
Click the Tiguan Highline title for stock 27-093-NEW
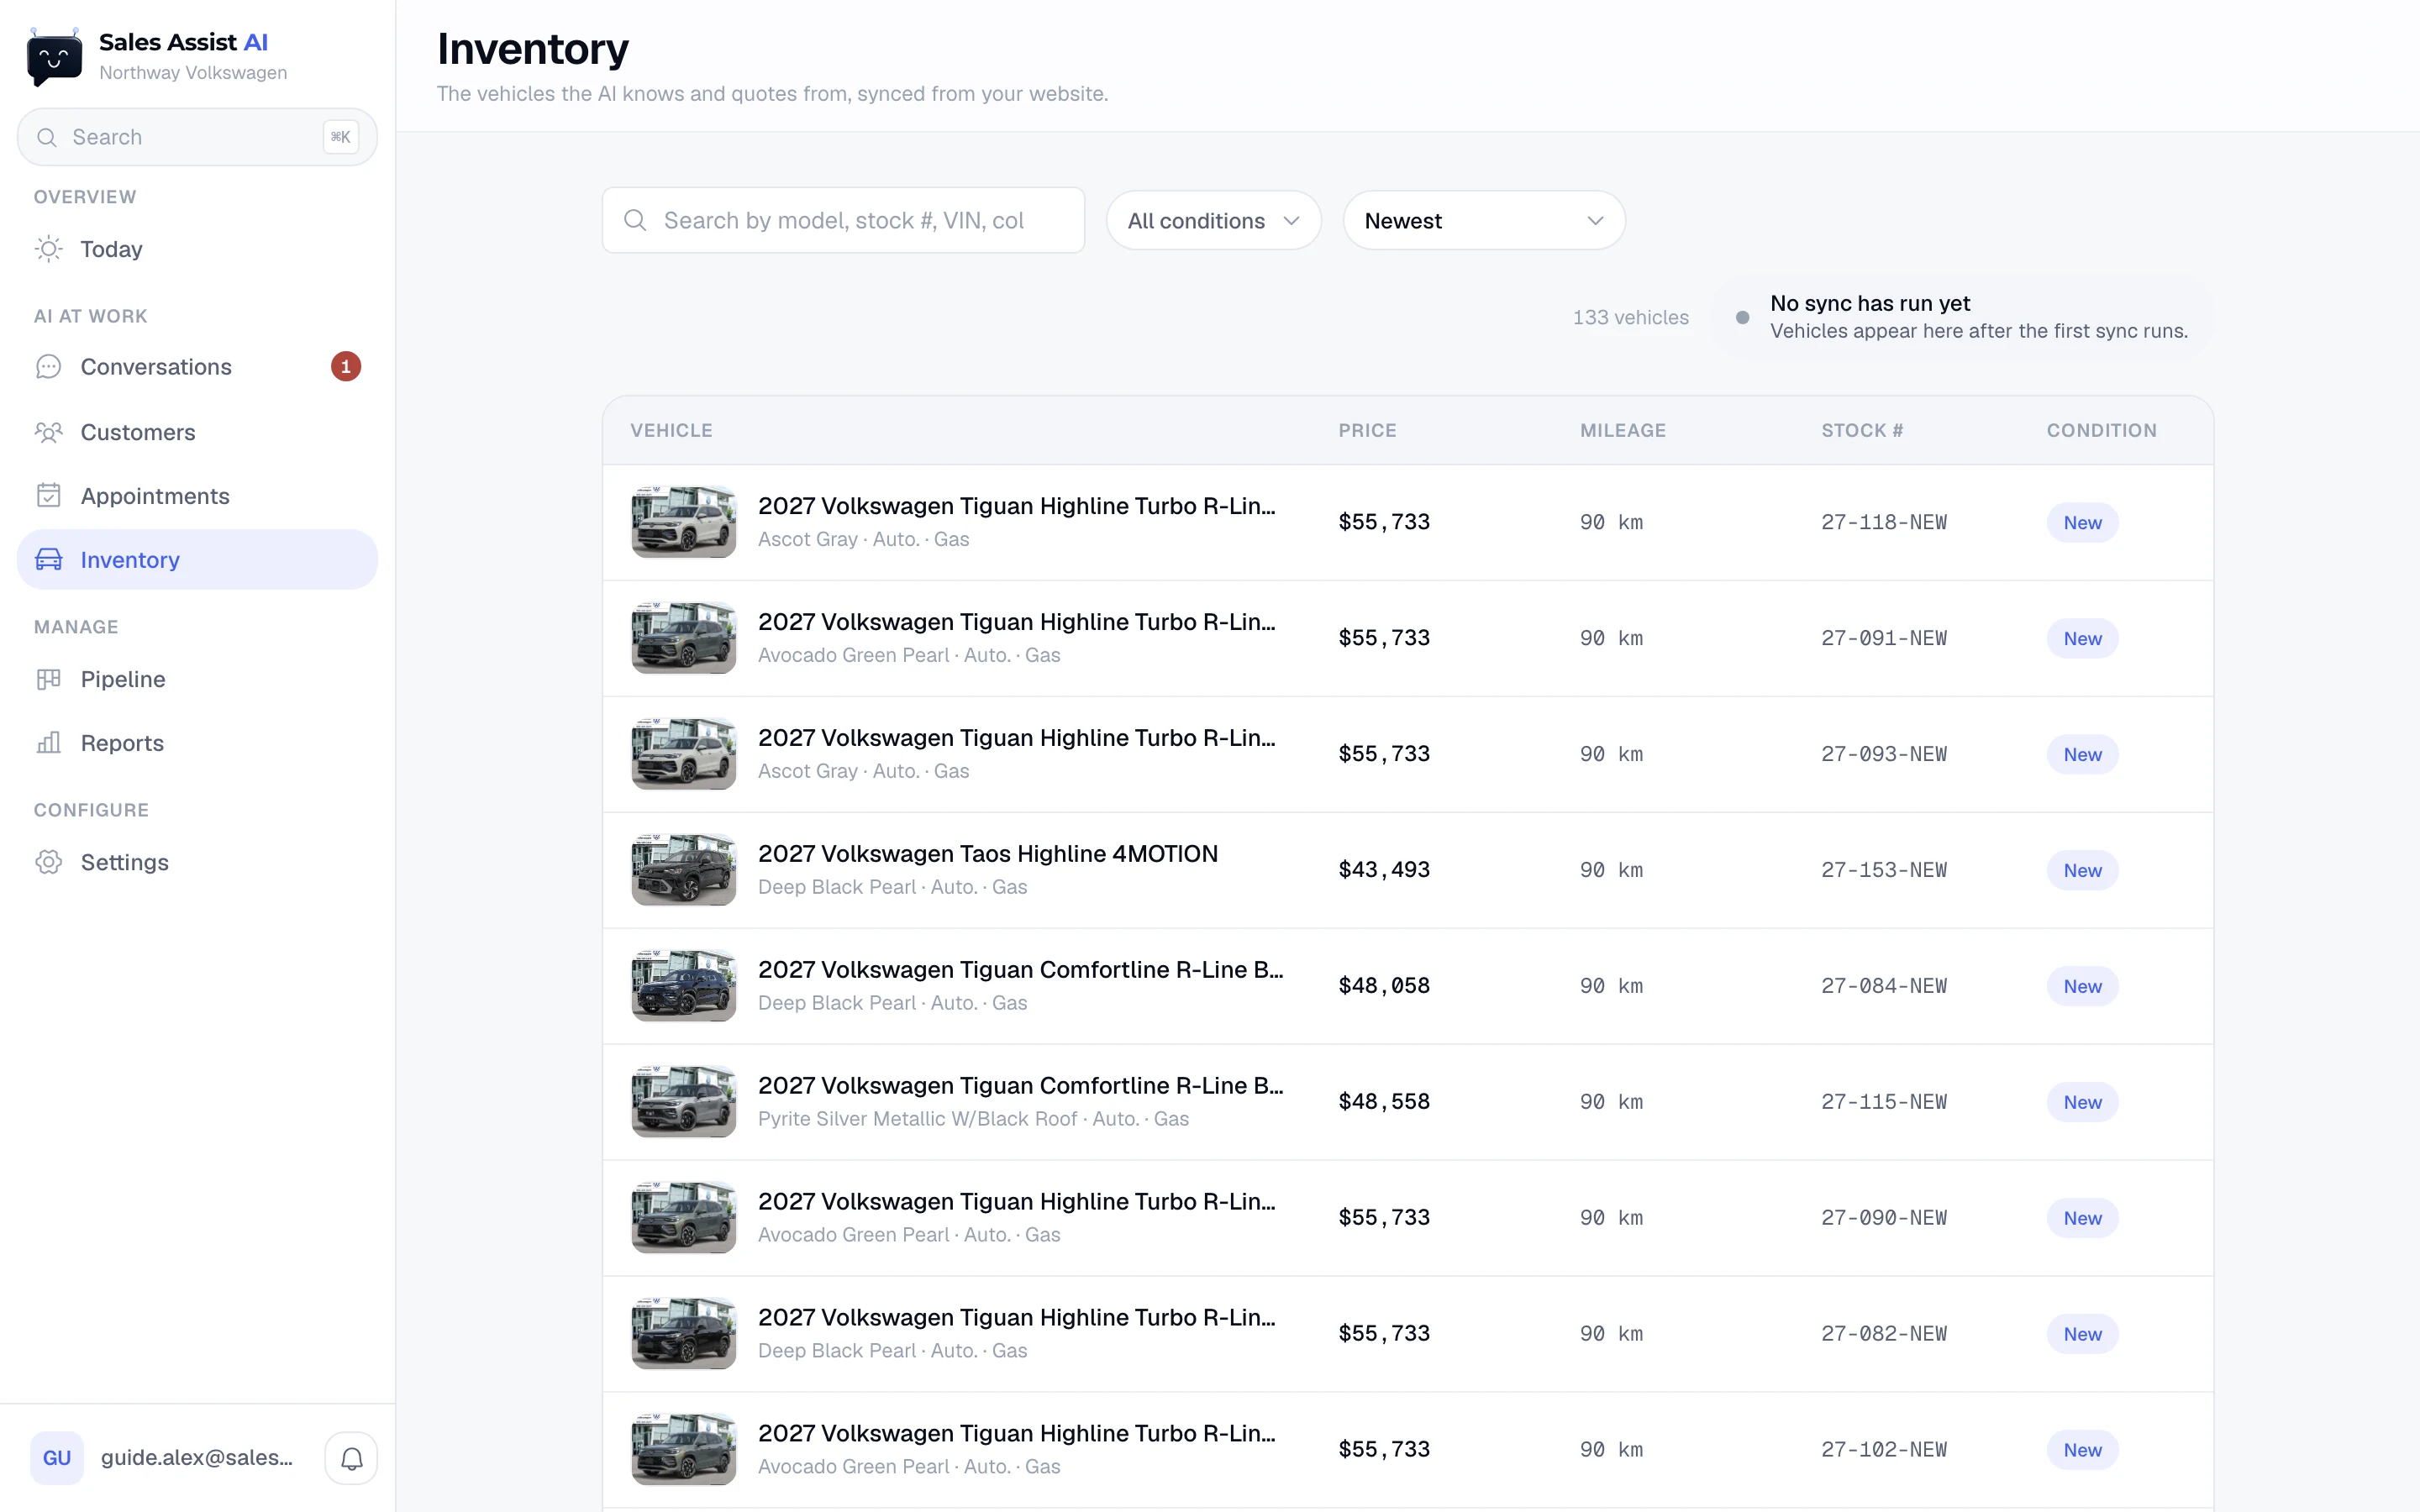1016,738
